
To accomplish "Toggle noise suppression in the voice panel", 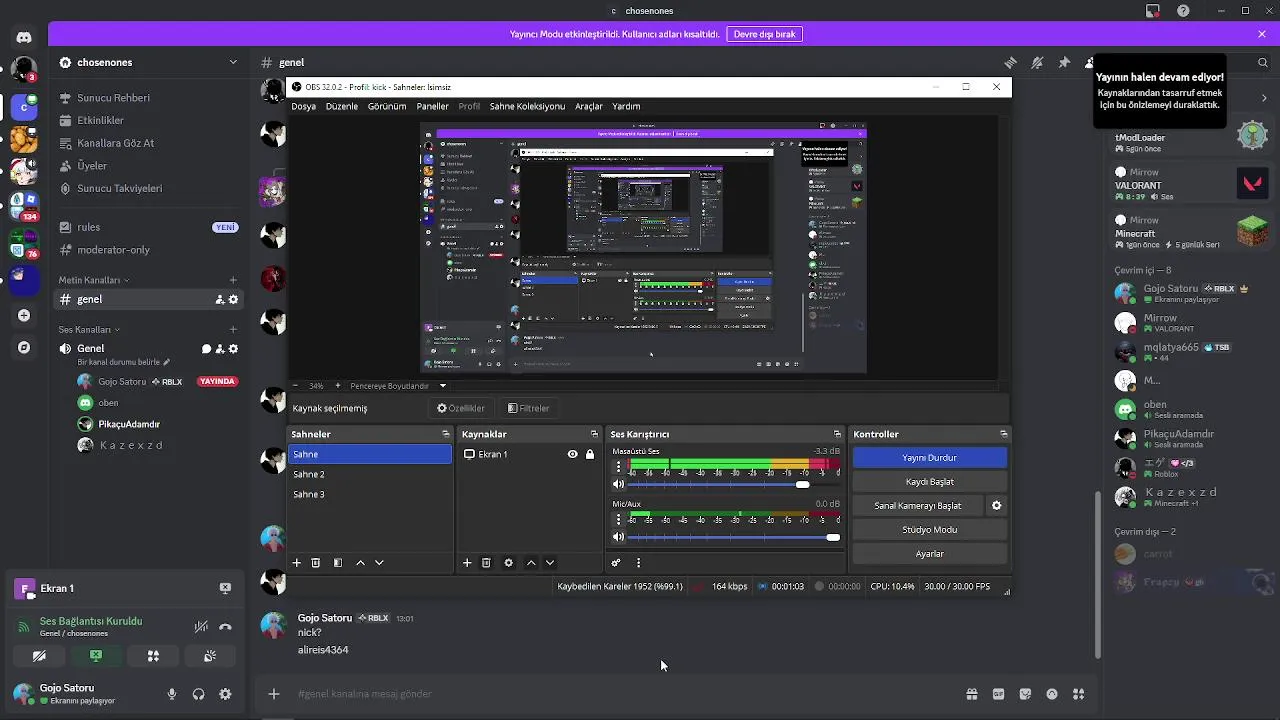I will pyautogui.click(x=201, y=627).
